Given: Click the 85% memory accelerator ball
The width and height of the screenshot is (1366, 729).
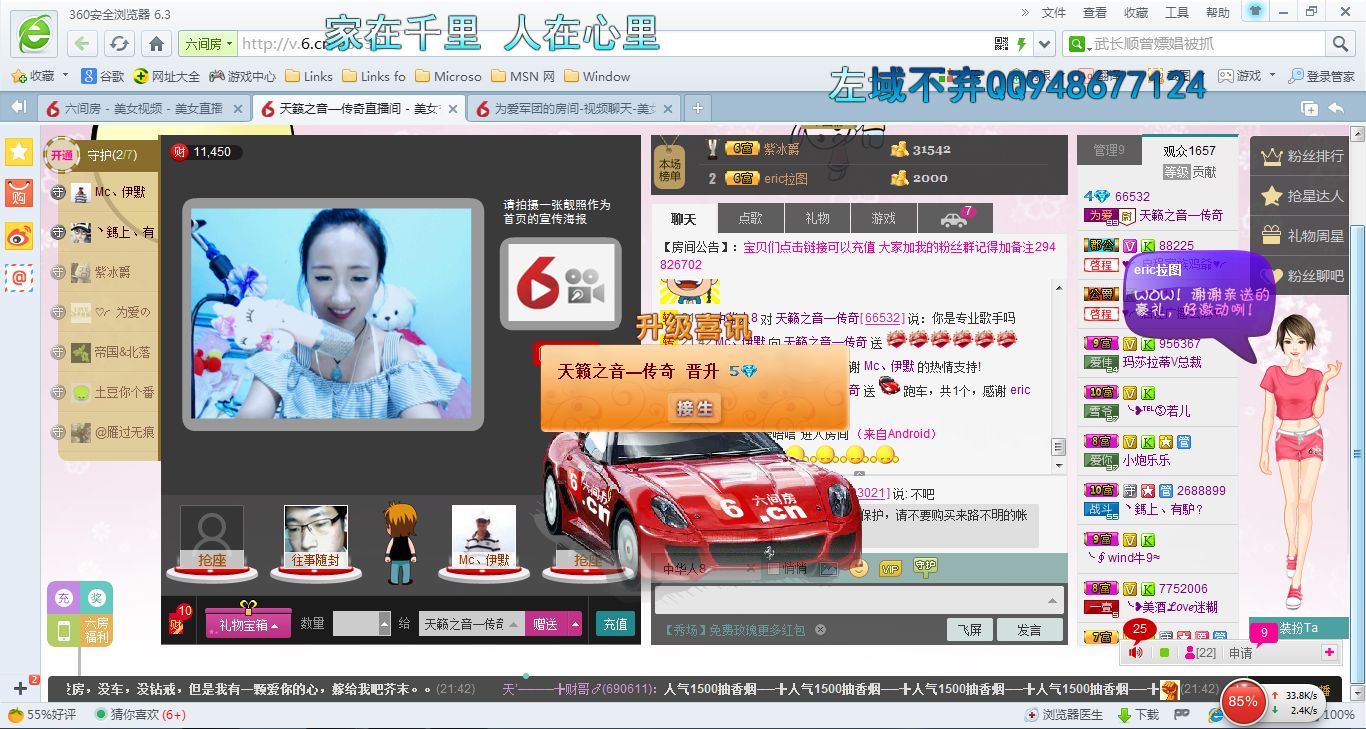Looking at the screenshot, I should (1243, 700).
